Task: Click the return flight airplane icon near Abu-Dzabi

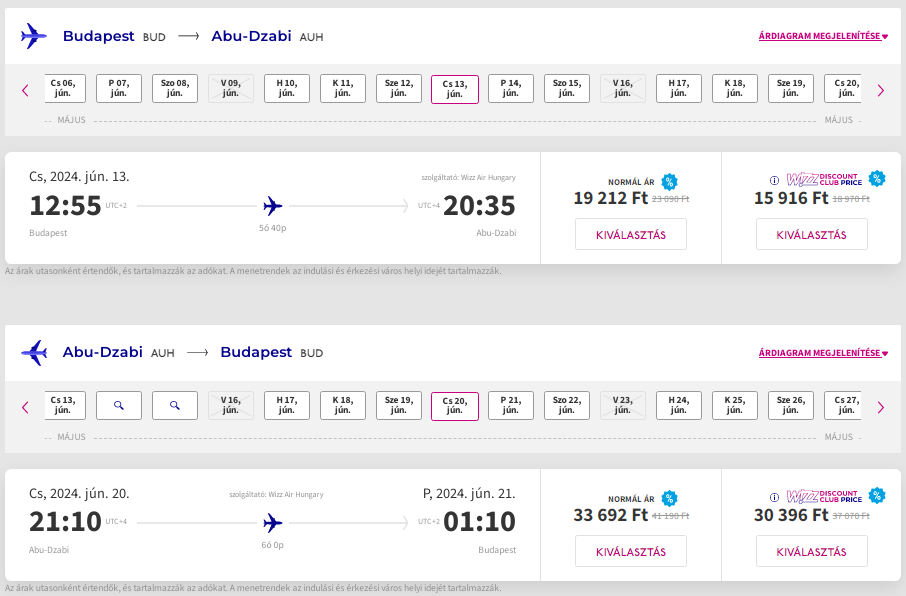Action: tap(34, 353)
